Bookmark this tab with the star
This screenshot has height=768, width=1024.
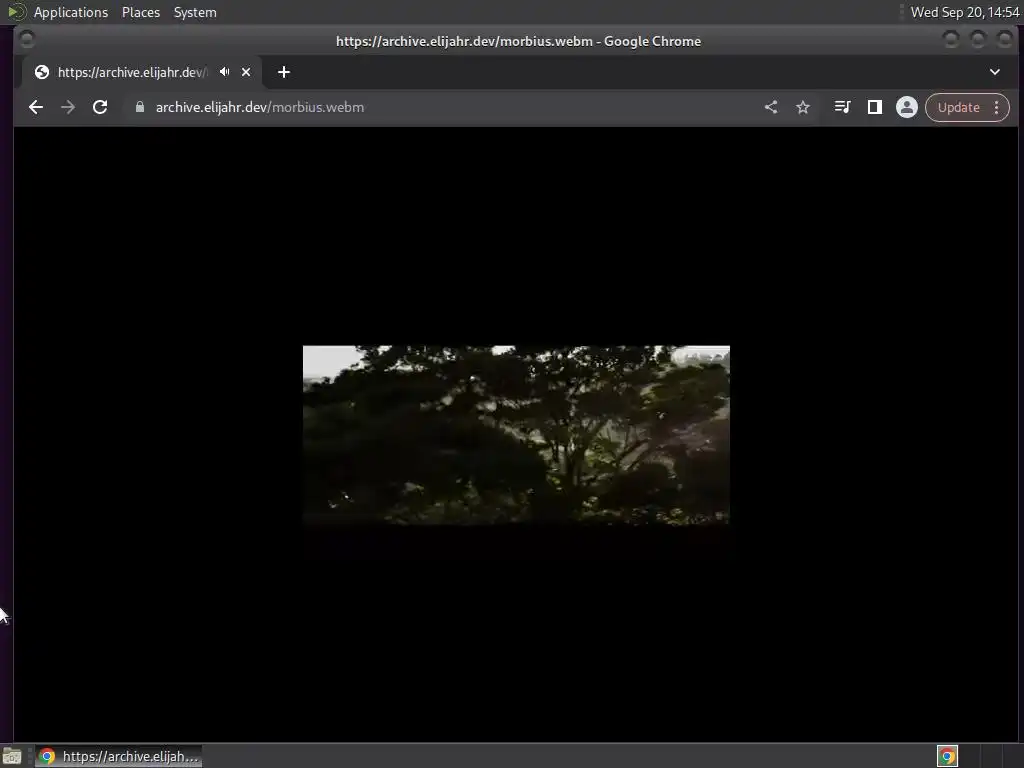pos(803,107)
